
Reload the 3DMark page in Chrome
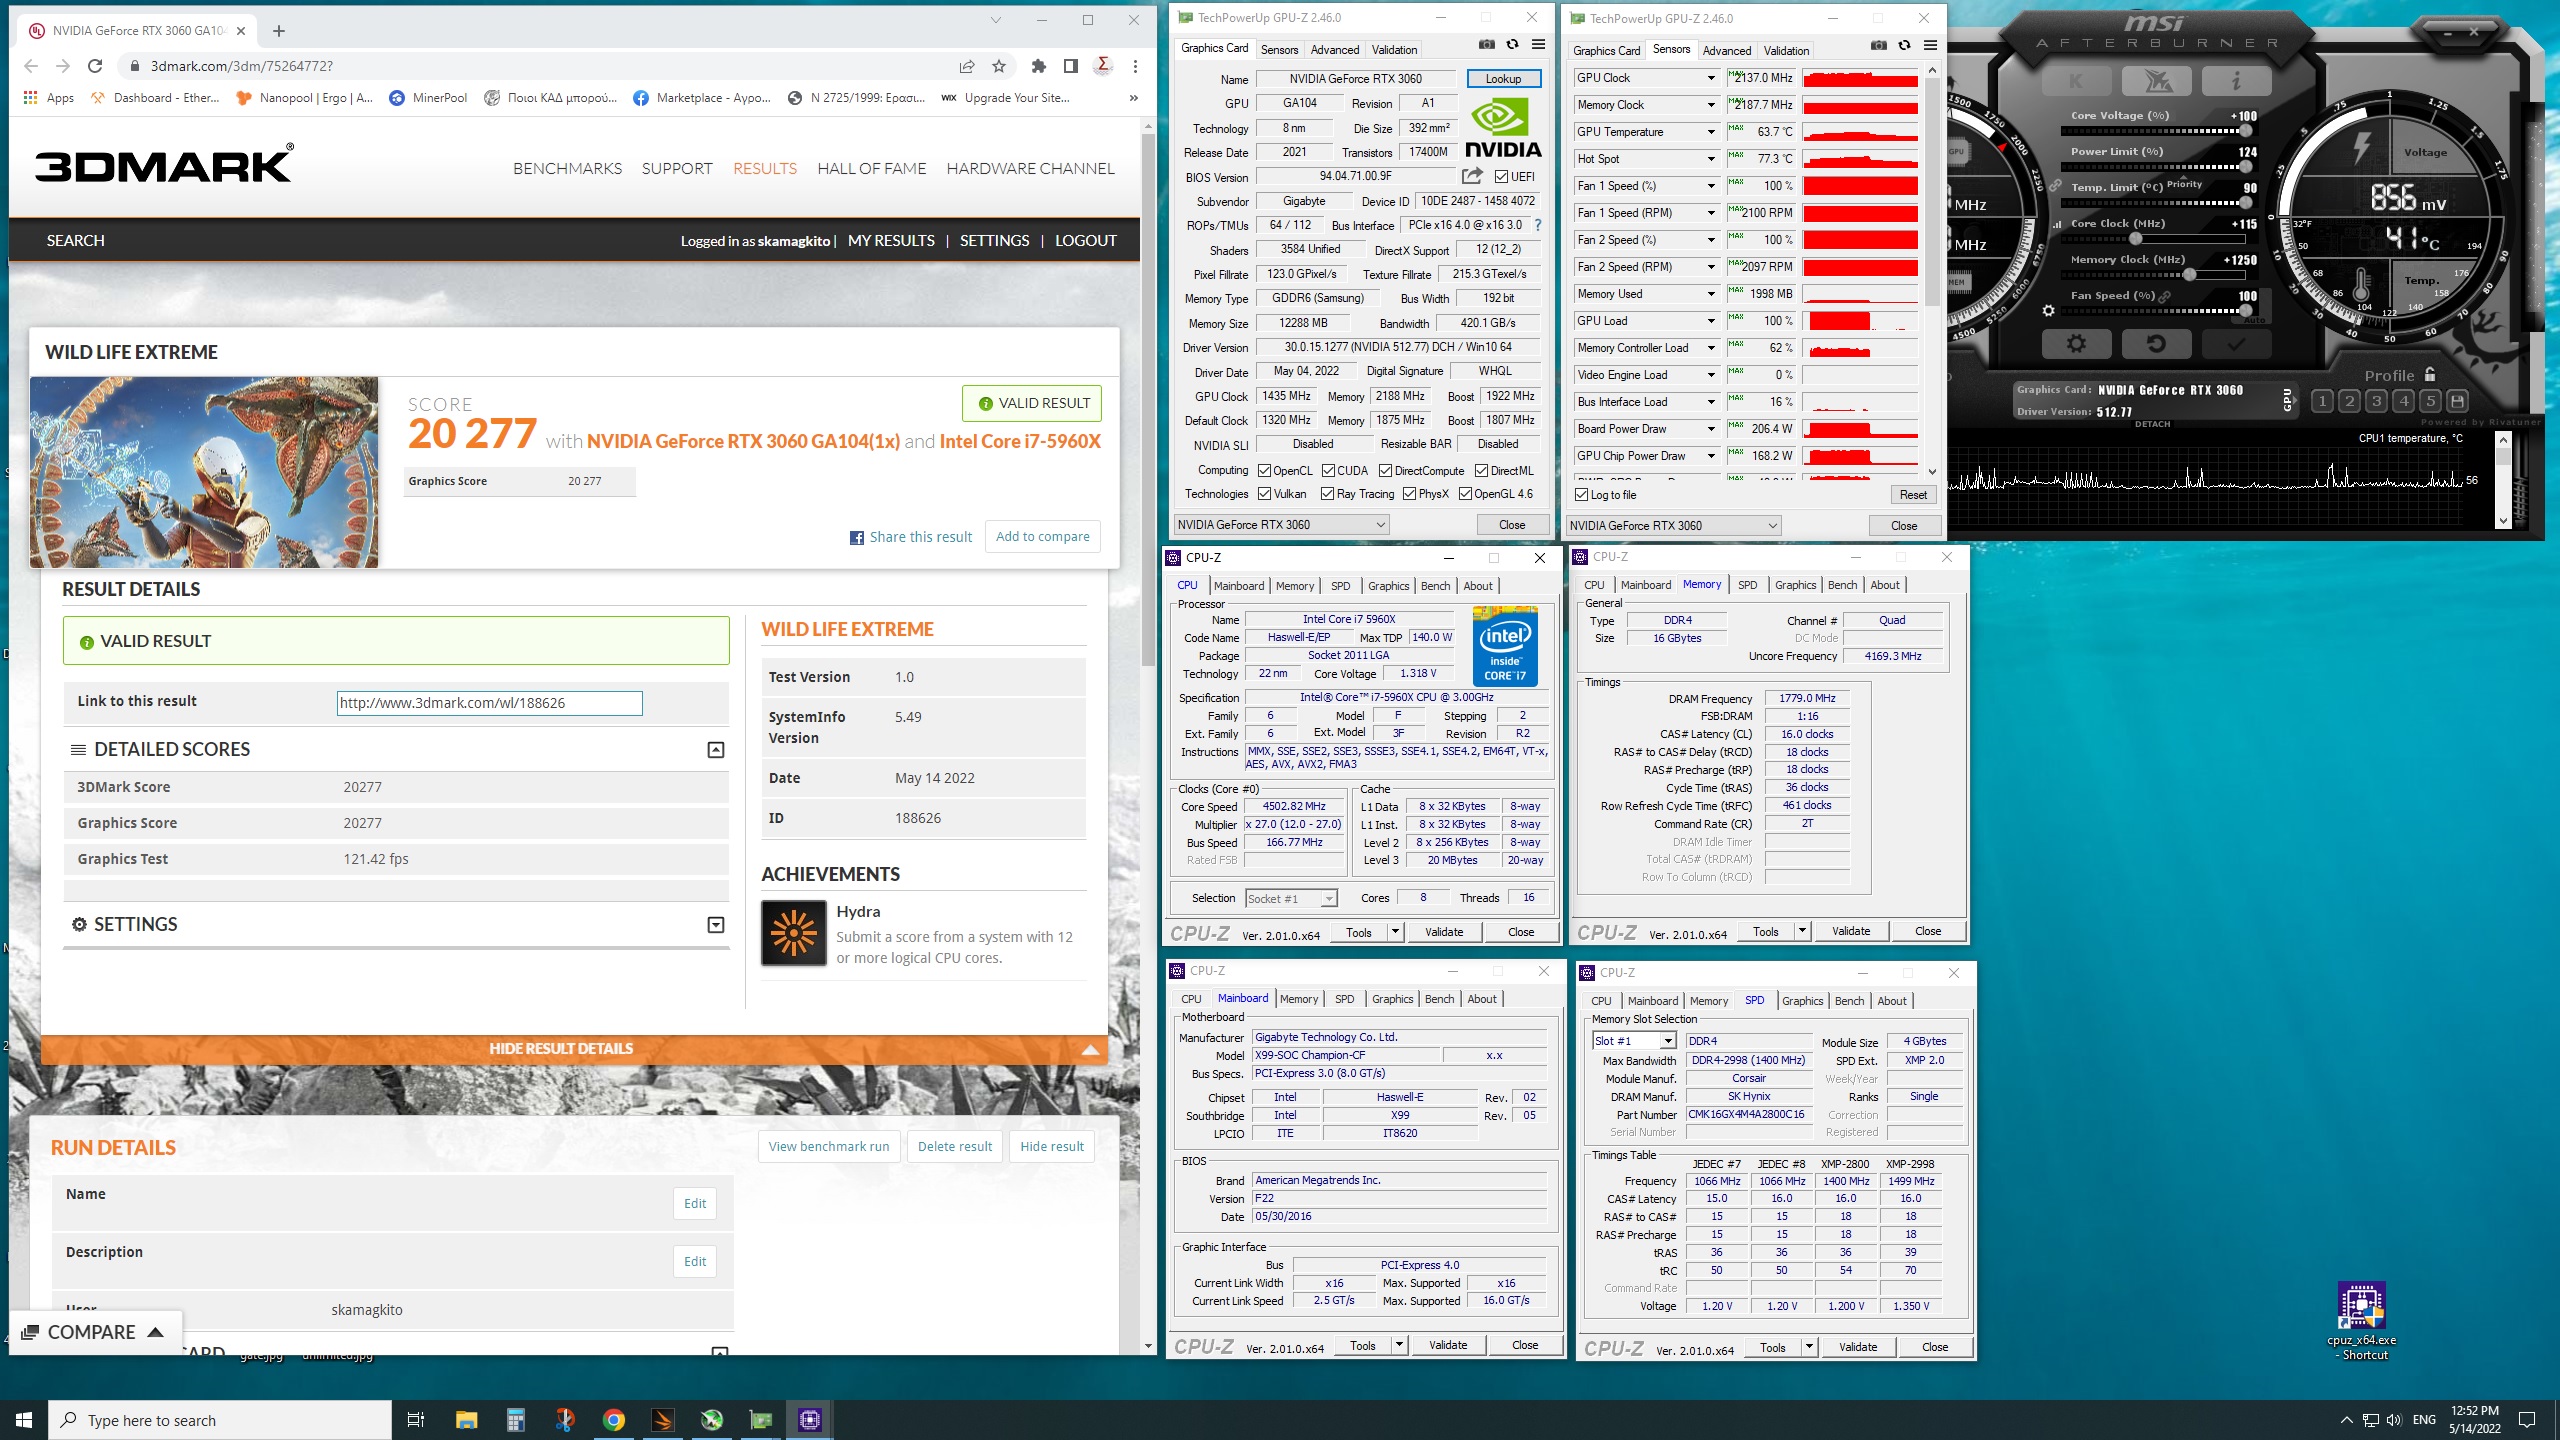[x=95, y=66]
